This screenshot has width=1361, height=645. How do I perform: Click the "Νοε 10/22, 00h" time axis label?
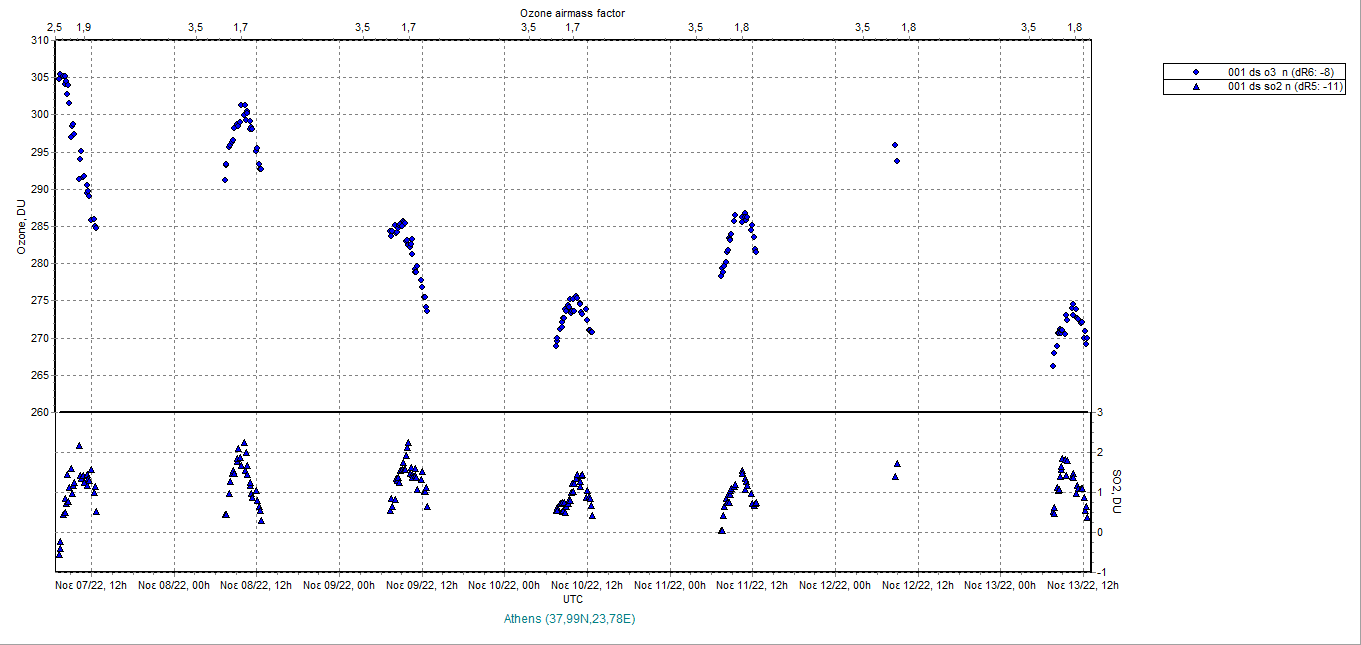505,585
